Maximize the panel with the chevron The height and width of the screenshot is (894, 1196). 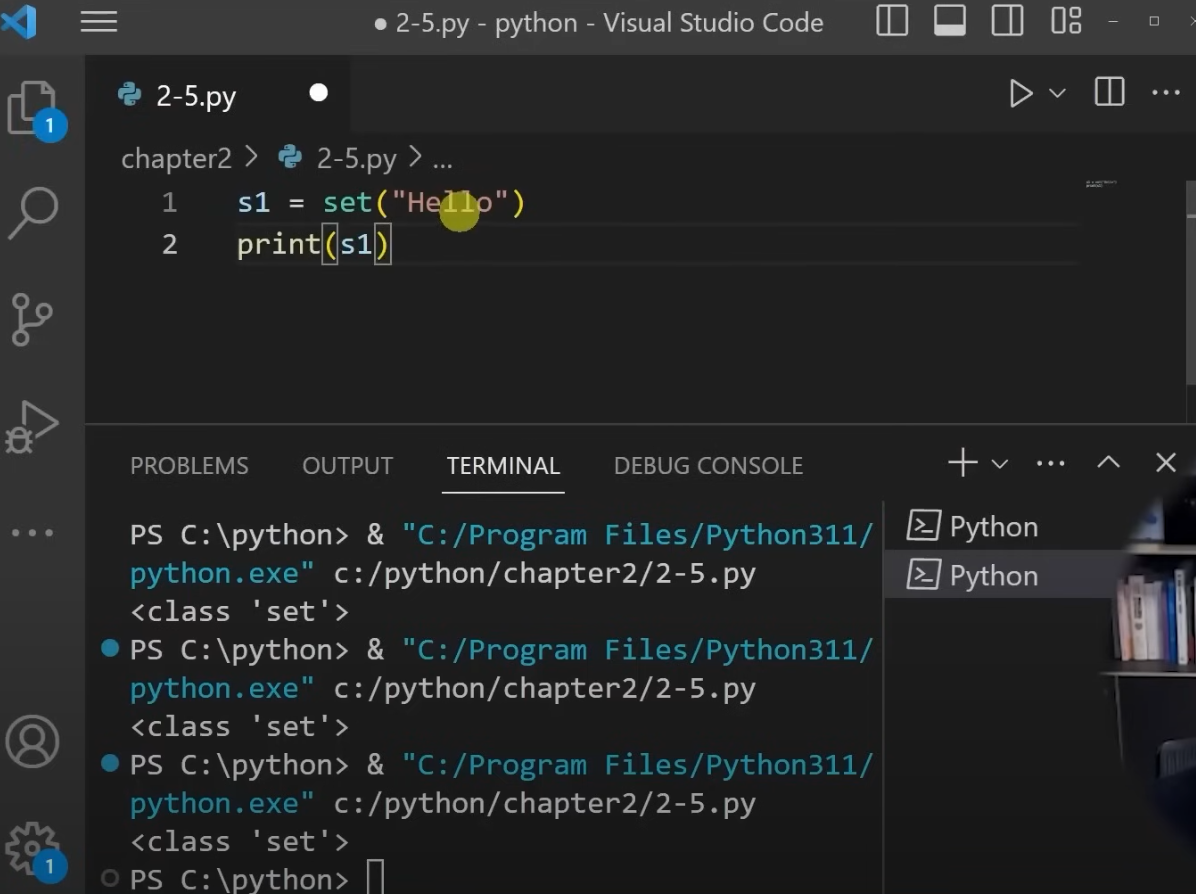tap(1108, 462)
